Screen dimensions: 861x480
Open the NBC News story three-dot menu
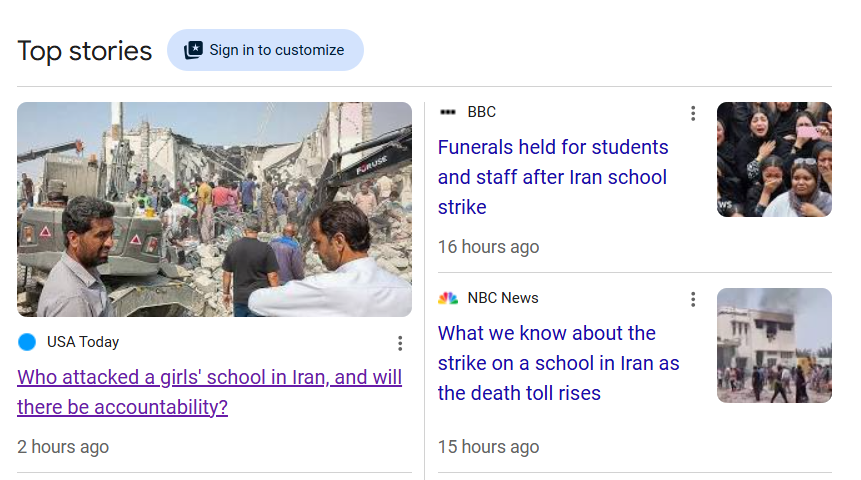point(692,299)
